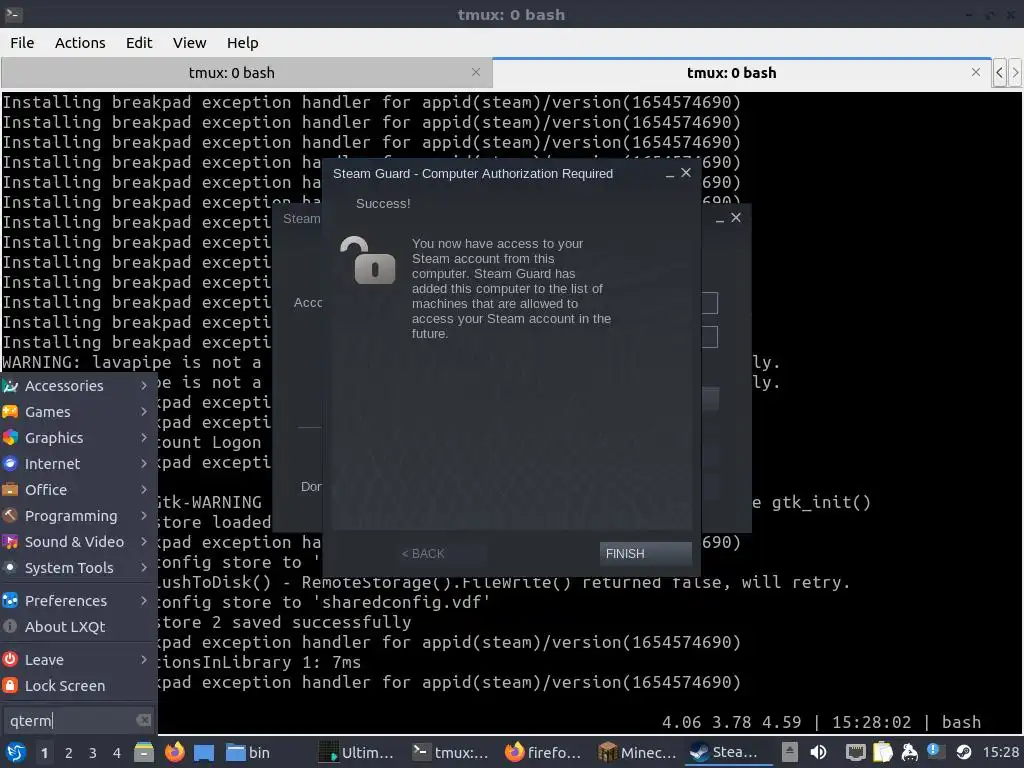Click the panel clock showing 15:28

pos(1000,752)
